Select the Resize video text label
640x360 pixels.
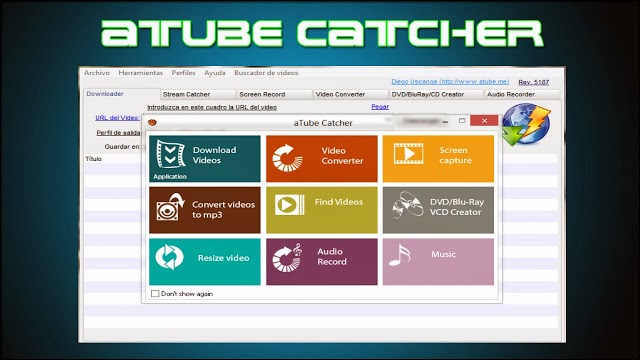223,258
